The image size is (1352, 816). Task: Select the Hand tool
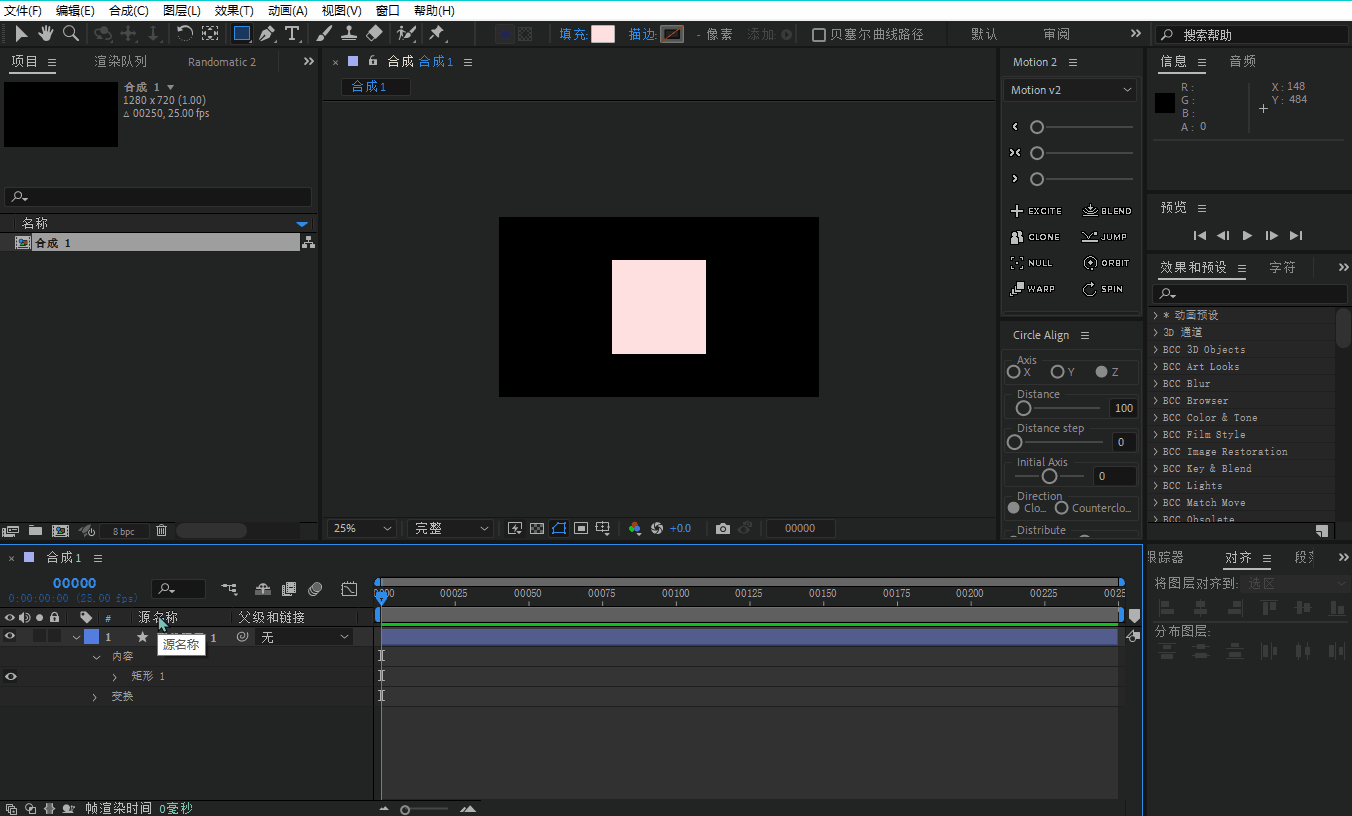coord(46,34)
